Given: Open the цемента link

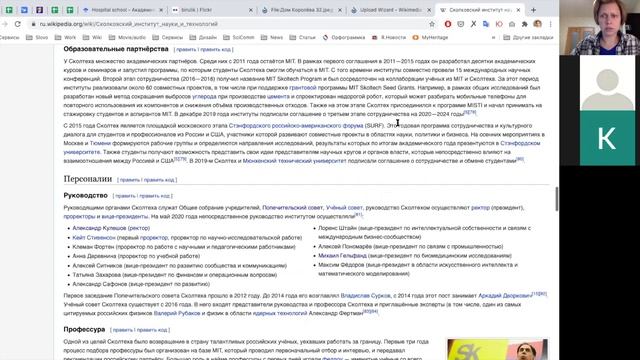Looking at the screenshot, I should [278, 97].
